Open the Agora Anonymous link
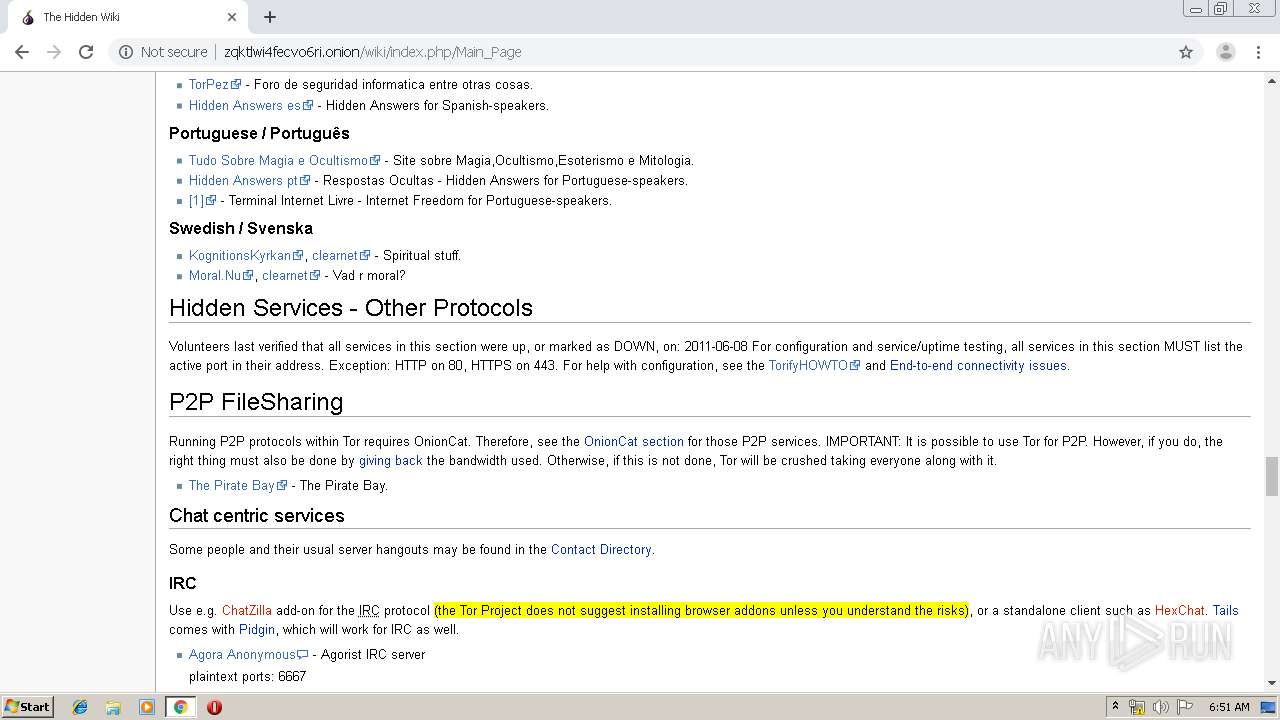 tap(242, 655)
